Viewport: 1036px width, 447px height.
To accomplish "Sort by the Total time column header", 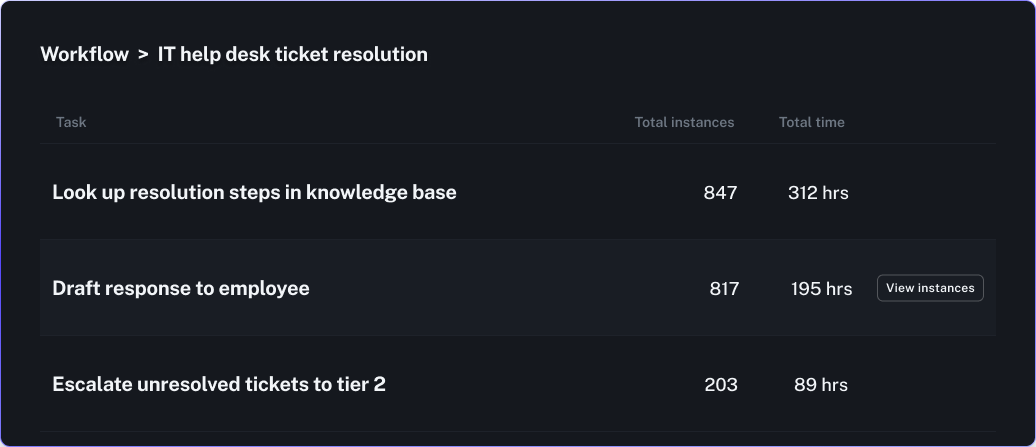I will point(811,122).
